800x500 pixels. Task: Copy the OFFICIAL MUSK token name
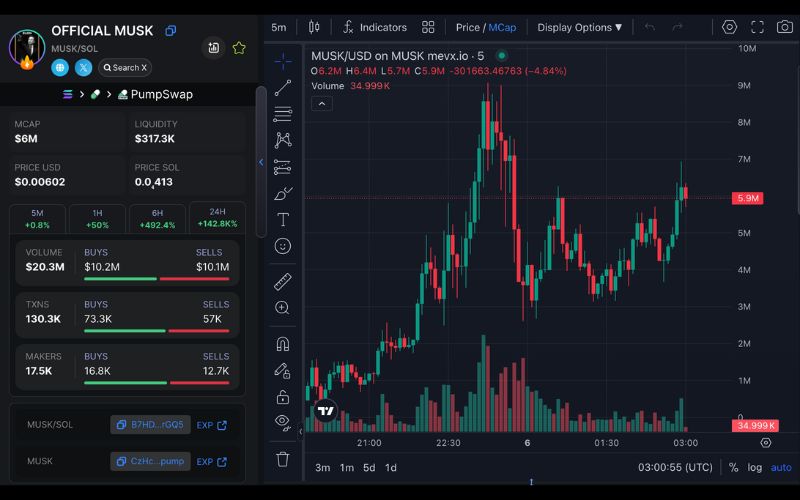click(170, 31)
